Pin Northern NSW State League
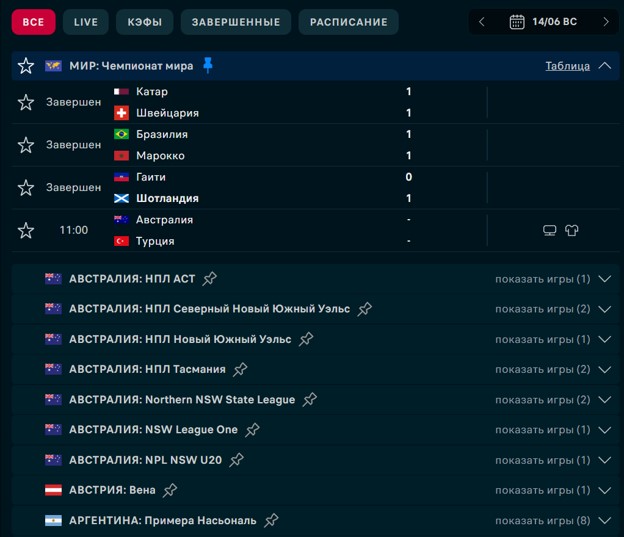Screen dimensions: 624x537 310,399
